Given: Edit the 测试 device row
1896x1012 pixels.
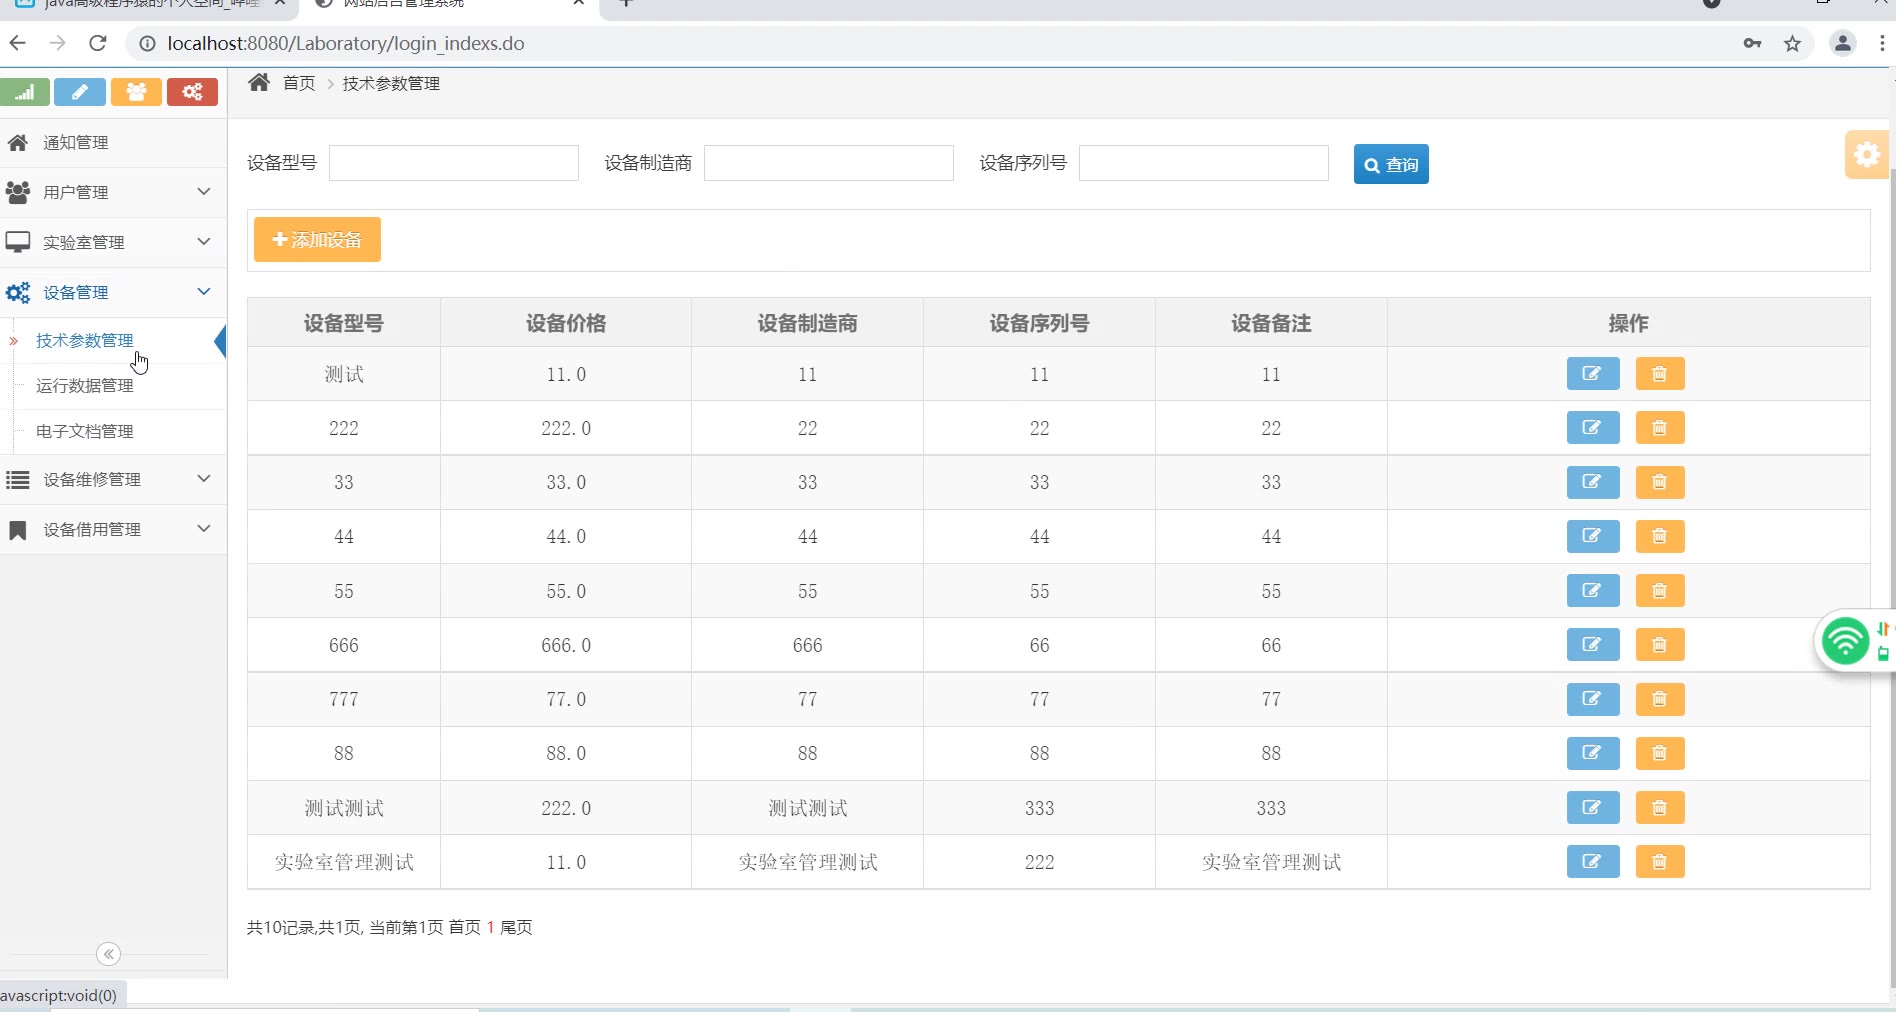Looking at the screenshot, I should coord(1592,374).
